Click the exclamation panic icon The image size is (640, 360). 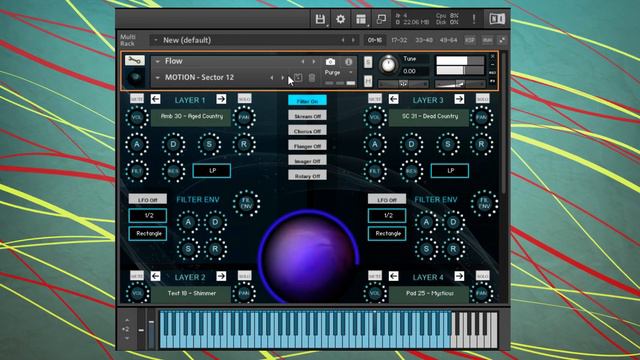[474, 19]
